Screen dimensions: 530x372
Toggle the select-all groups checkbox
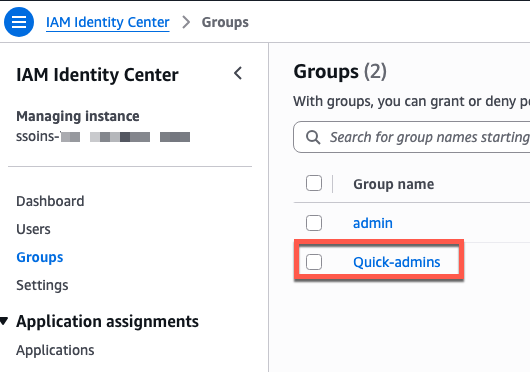pos(314,183)
